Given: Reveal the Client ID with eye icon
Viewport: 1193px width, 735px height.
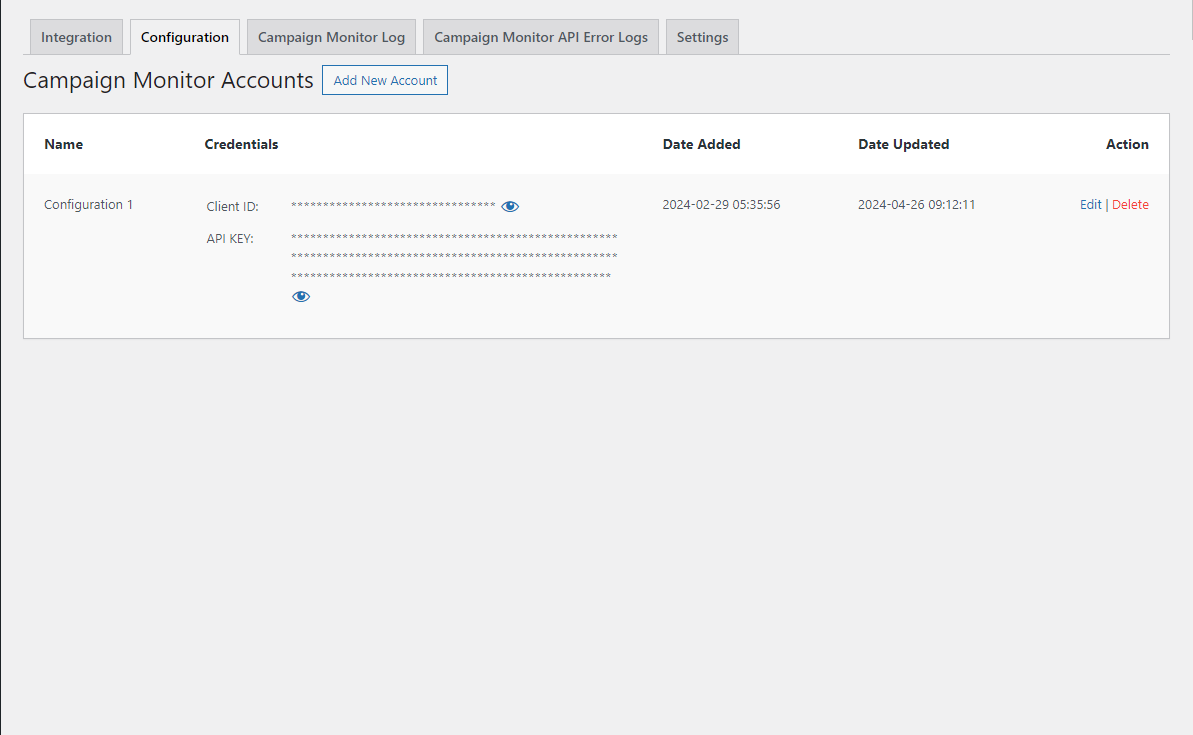Looking at the screenshot, I should point(510,206).
